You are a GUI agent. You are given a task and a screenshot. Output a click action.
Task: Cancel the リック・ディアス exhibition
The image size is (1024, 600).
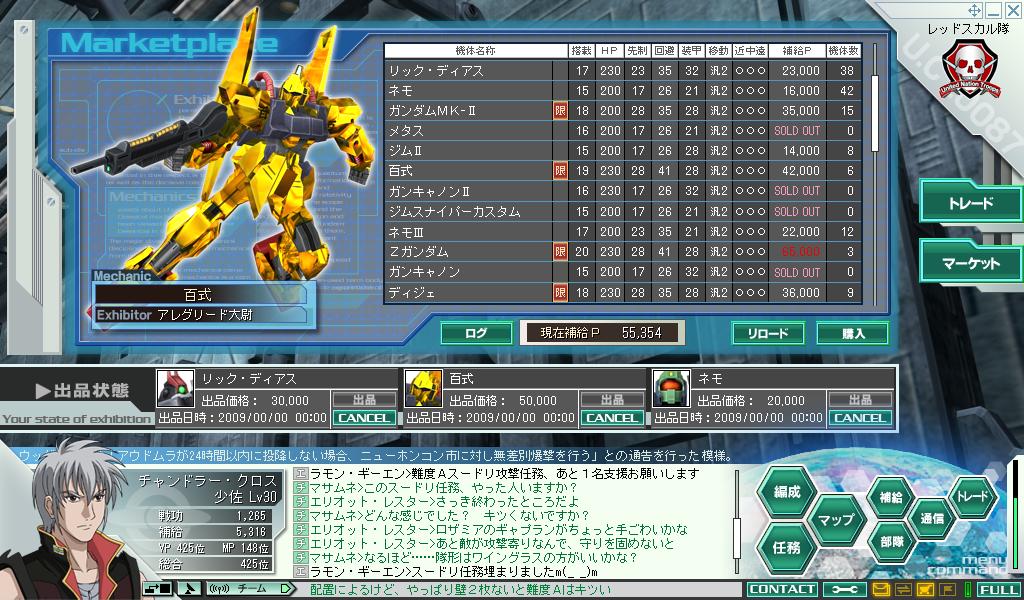coord(364,418)
